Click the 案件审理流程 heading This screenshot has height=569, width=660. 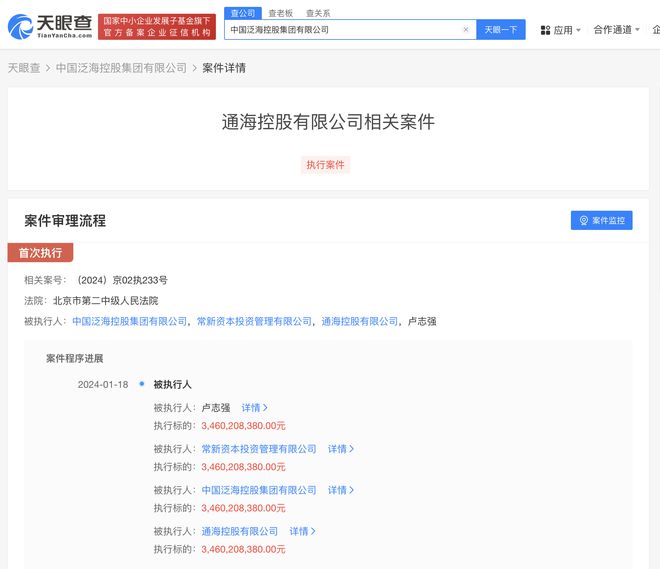click(65, 221)
